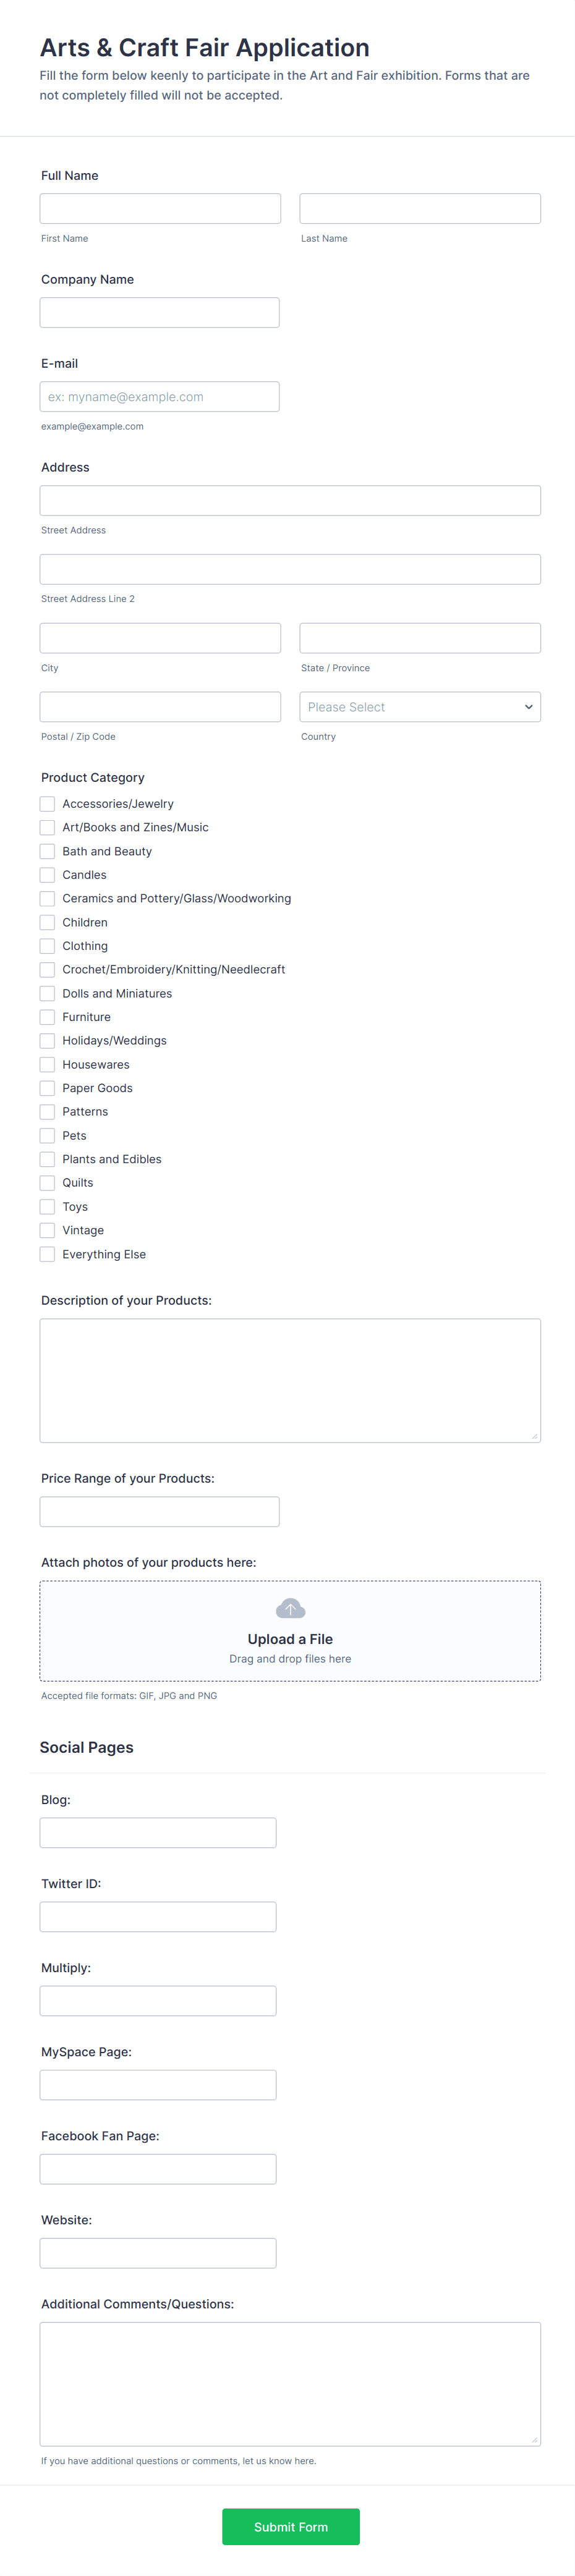
Task: Toggle the Furniture category checkbox
Action: (47, 1016)
